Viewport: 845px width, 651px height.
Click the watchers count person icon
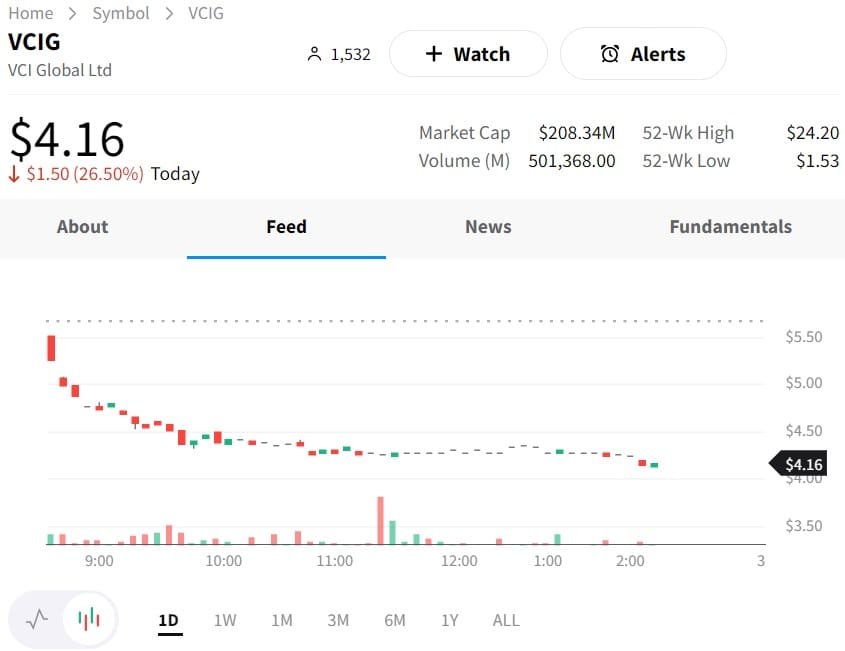[x=315, y=54]
